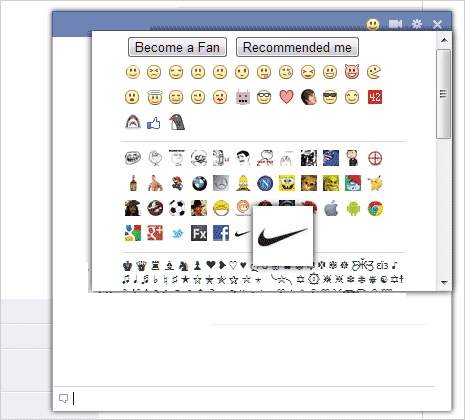Insert the soccer ball icon
The width and height of the screenshot is (465, 420).
click(177, 208)
